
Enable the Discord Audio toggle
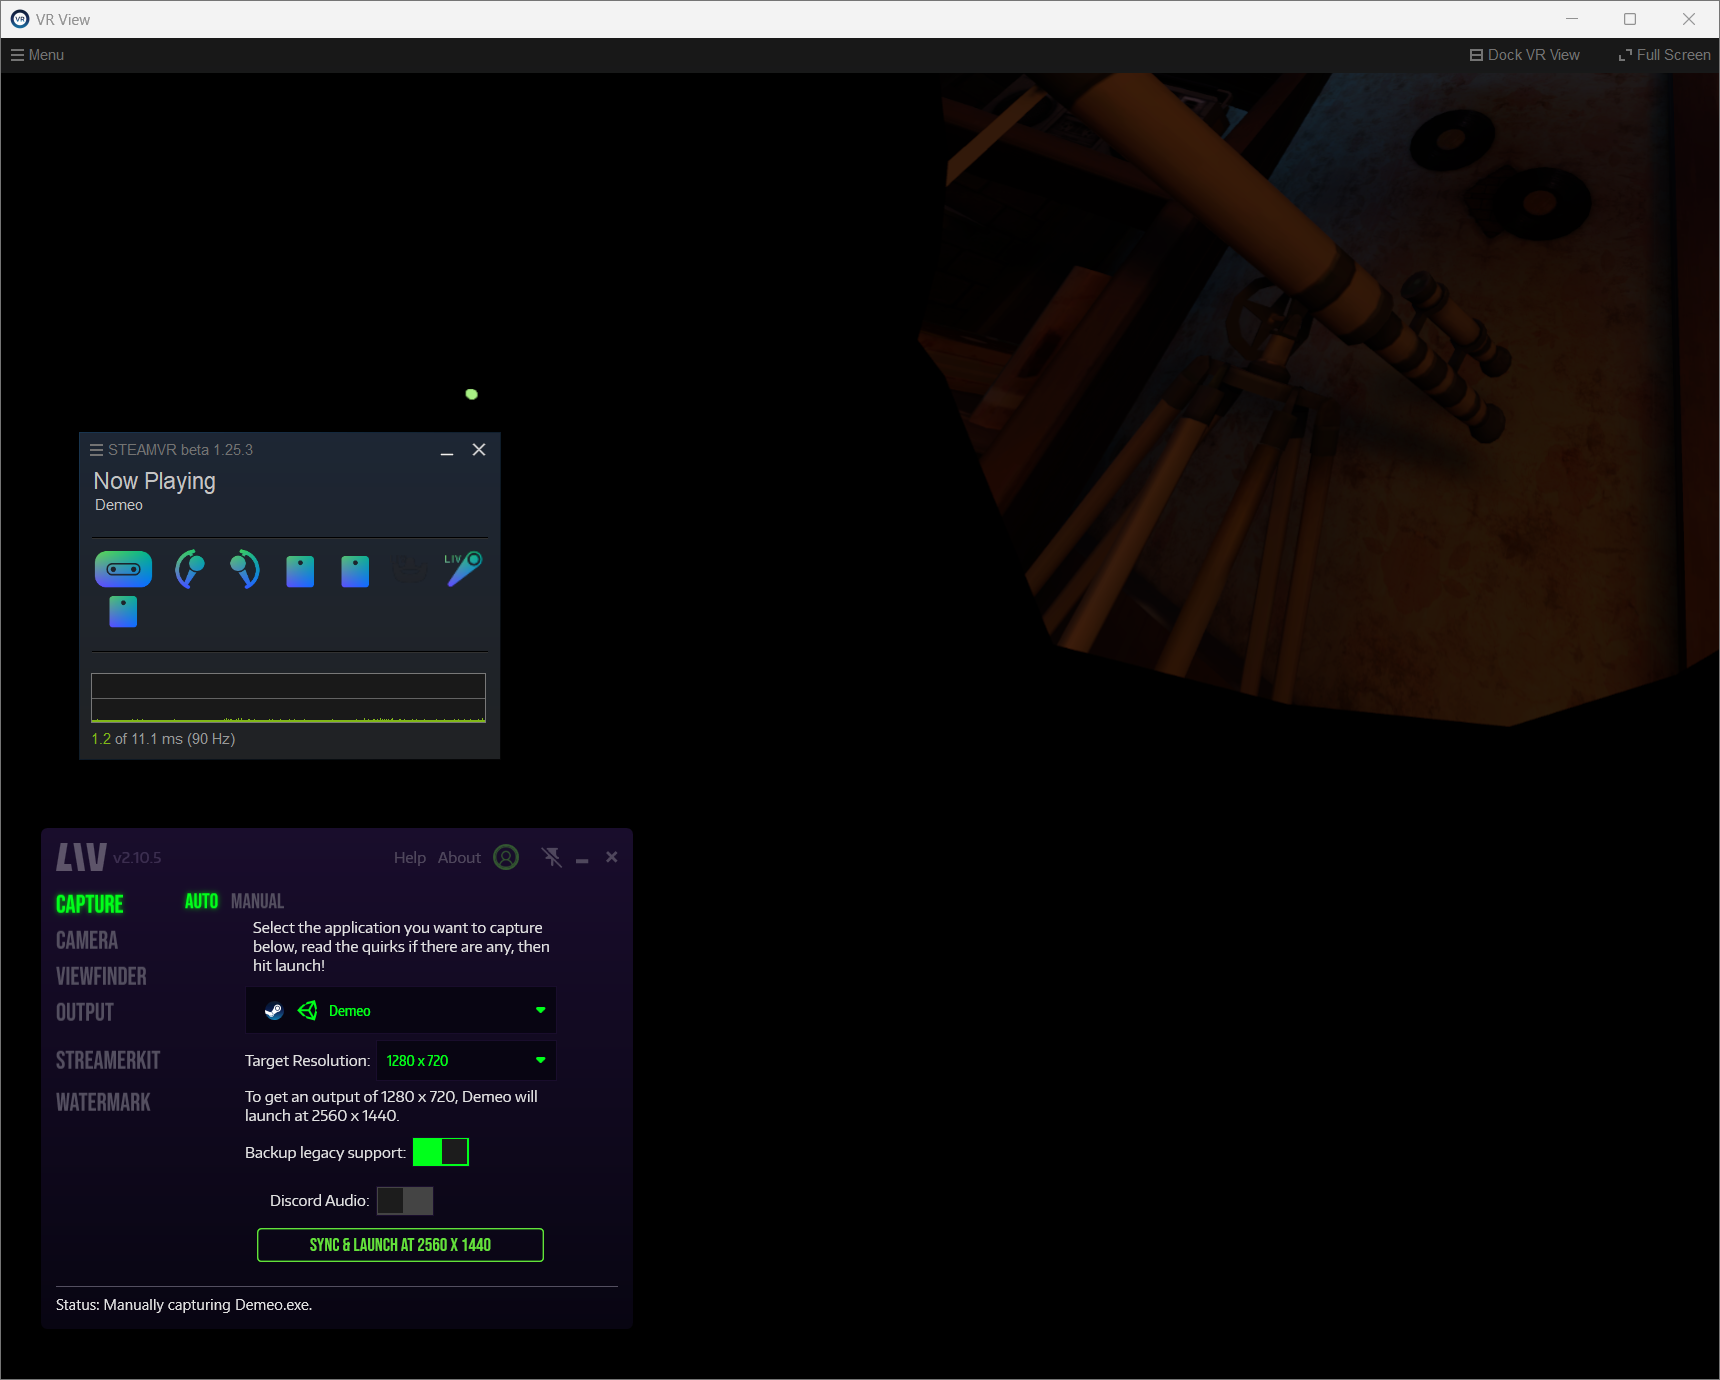[405, 1200]
